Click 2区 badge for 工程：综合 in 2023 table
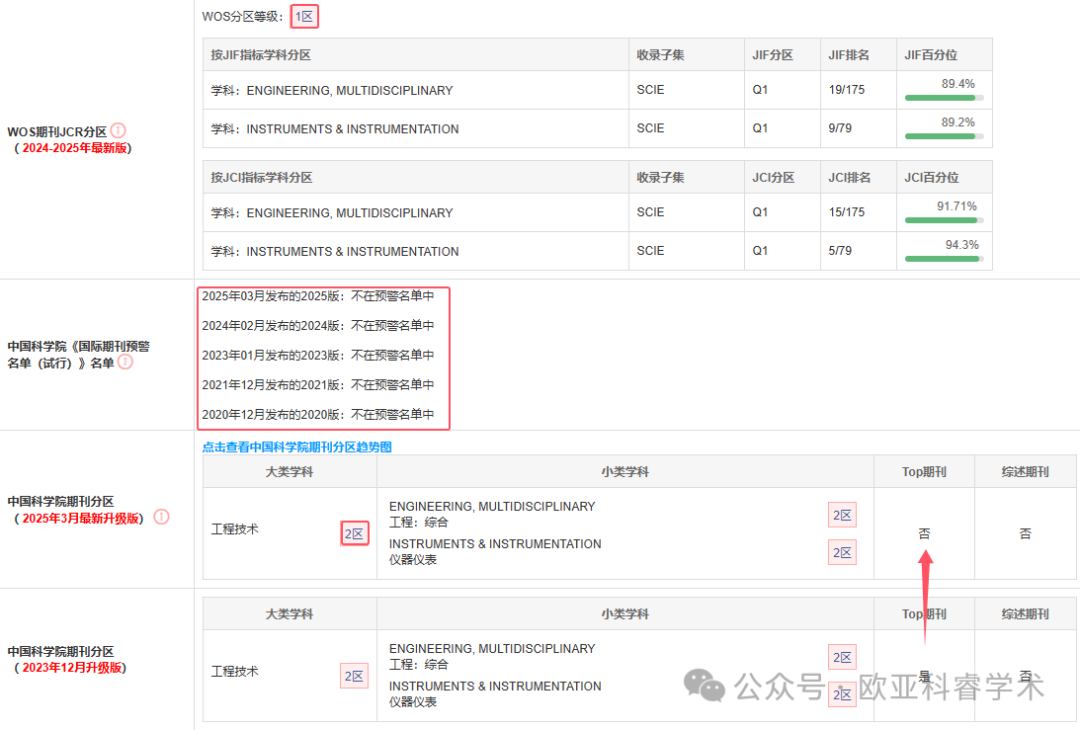Image resolution: width=1080 pixels, height=730 pixels. (842, 658)
